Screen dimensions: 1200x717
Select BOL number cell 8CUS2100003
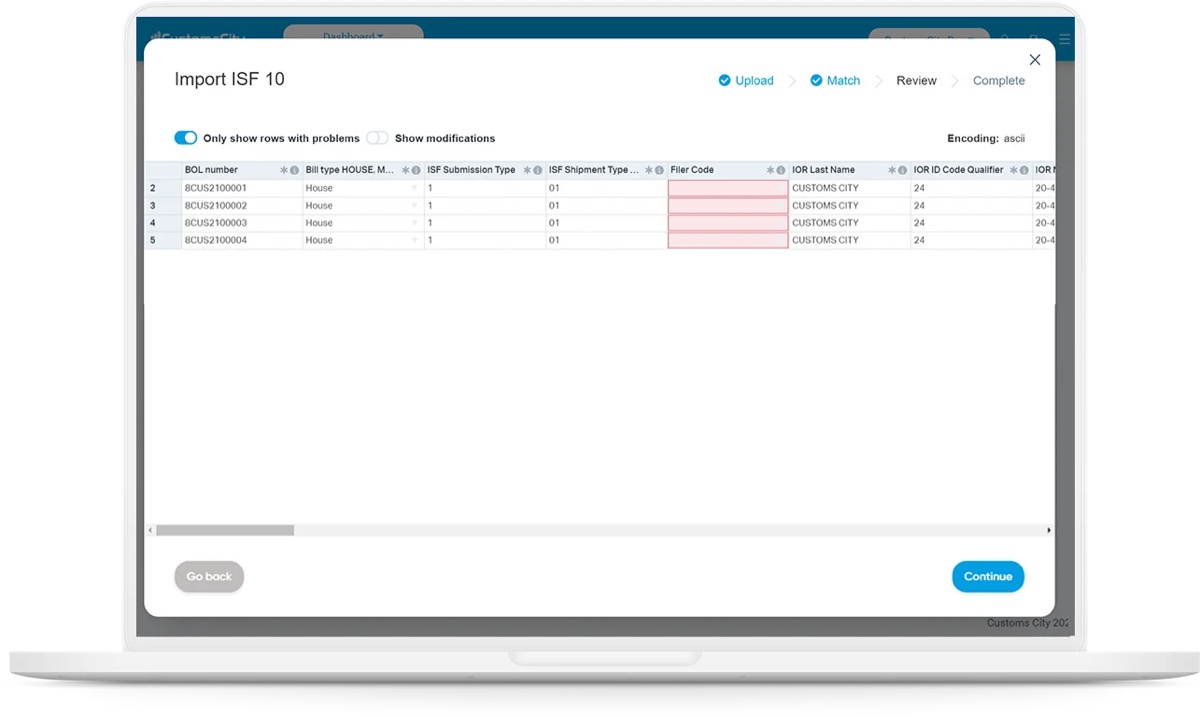[x=242, y=223]
